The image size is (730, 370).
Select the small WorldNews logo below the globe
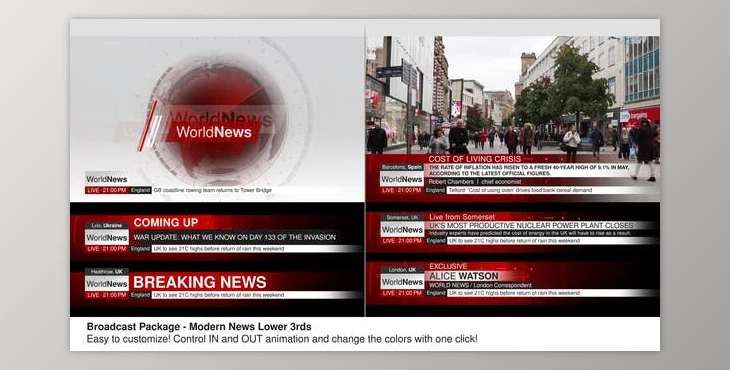107,179
